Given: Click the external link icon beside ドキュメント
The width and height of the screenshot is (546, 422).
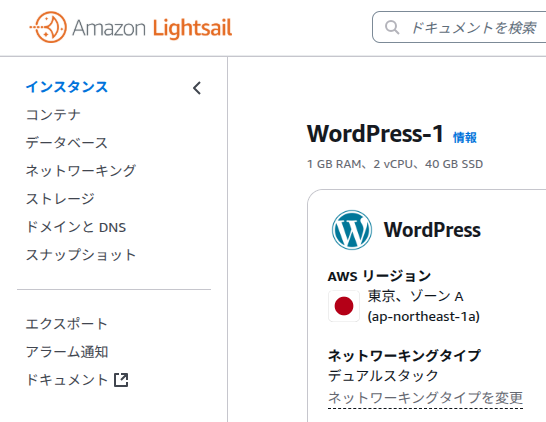Looking at the screenshot, I should point(121,380).
